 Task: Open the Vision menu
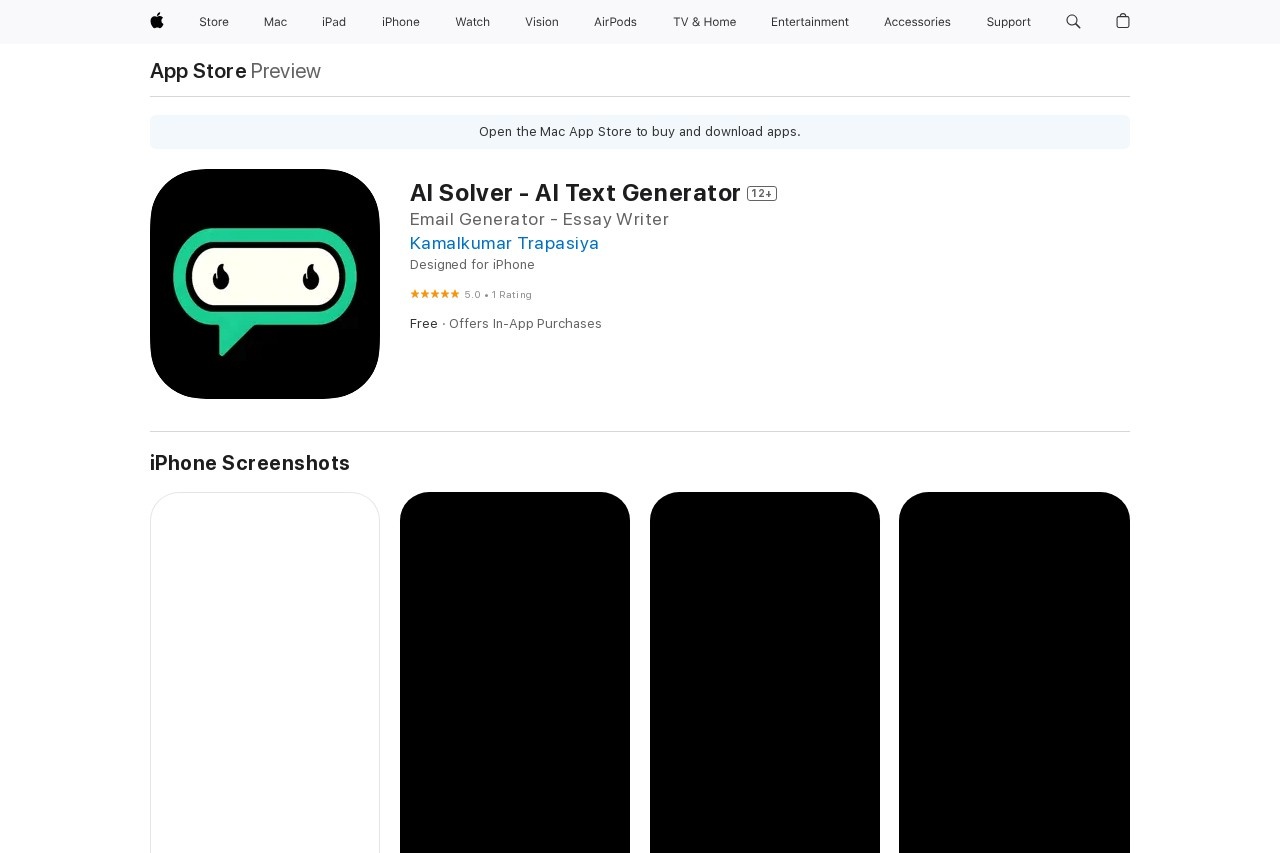point(542,22)
